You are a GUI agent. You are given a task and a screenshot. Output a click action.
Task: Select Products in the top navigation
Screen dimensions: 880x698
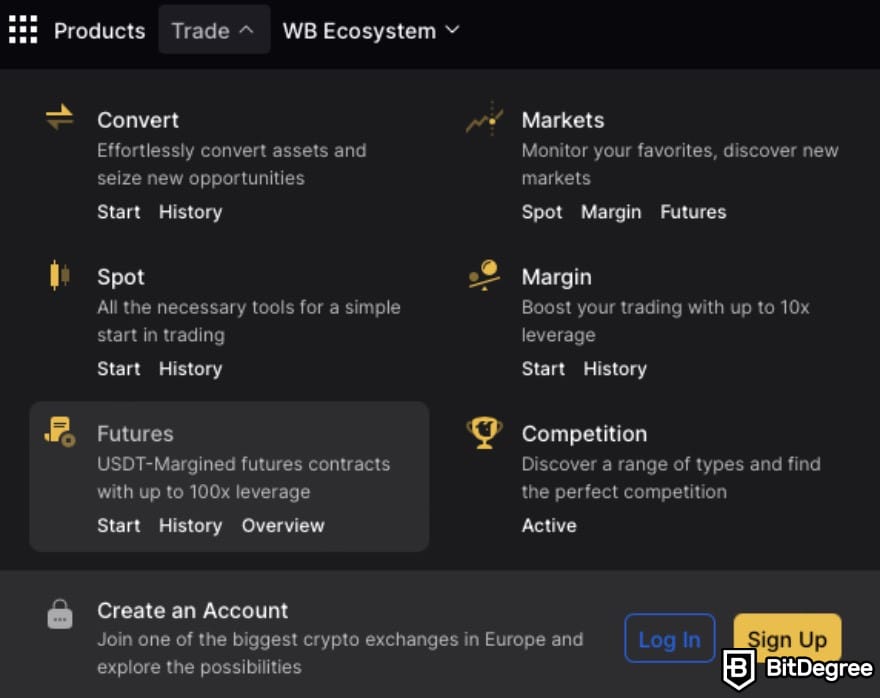(99, 30)
